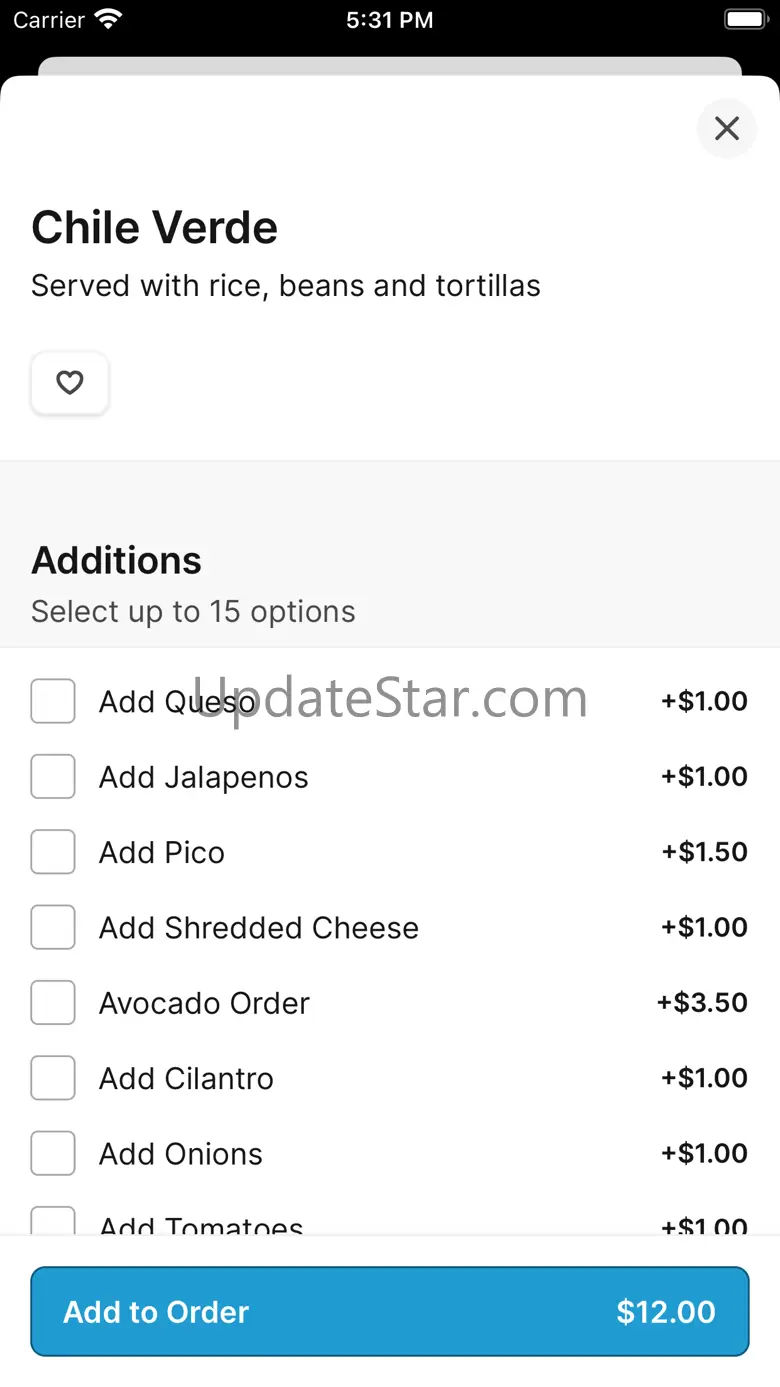This screenshot has height=1387, width=780.
Task: Select the Add Shredded Cheese checkbox
Action: 53,927
